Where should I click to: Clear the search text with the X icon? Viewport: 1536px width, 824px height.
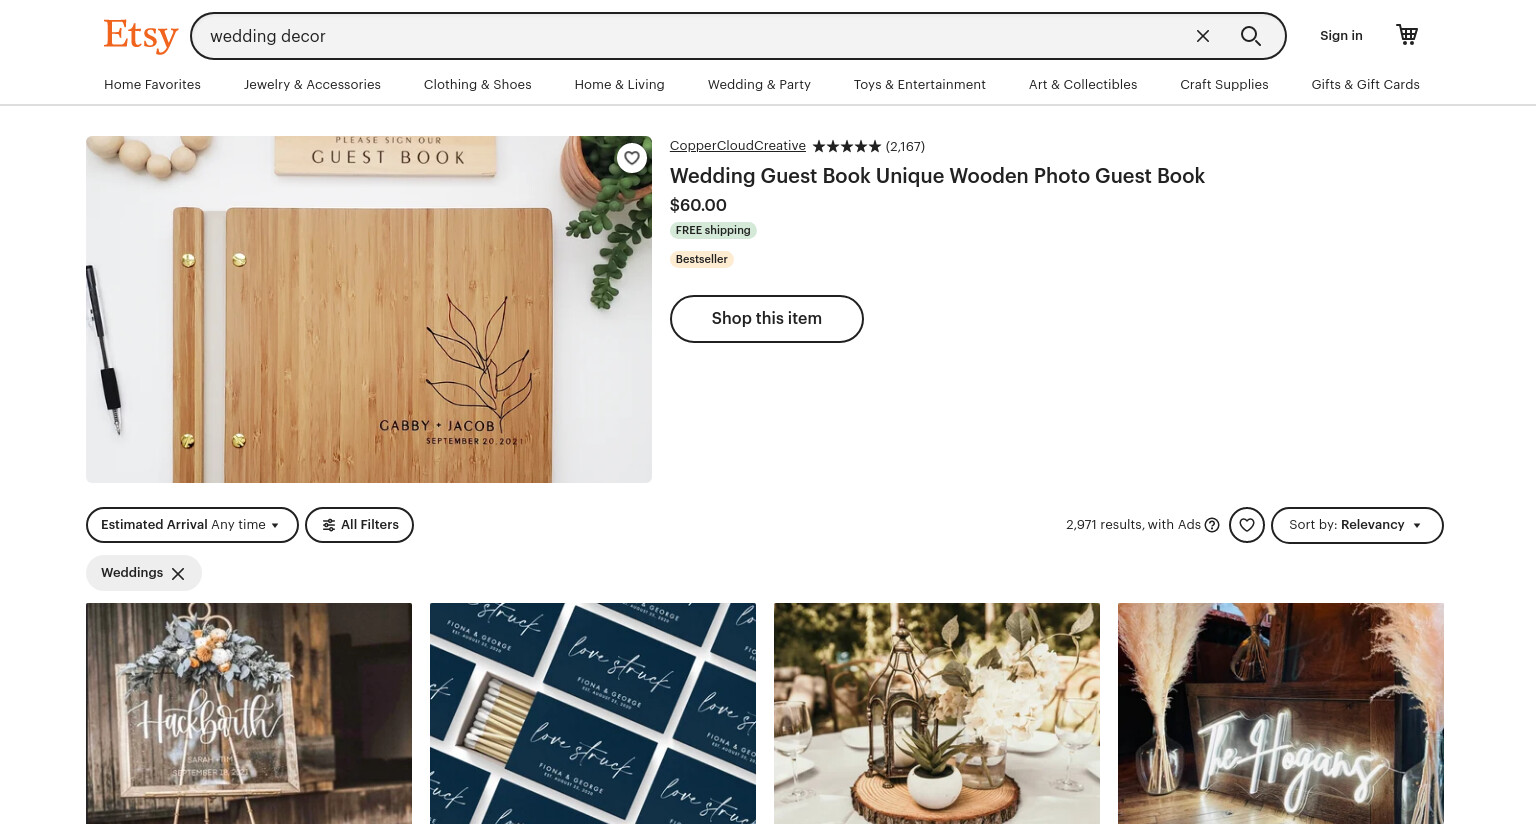(1203, 36)
